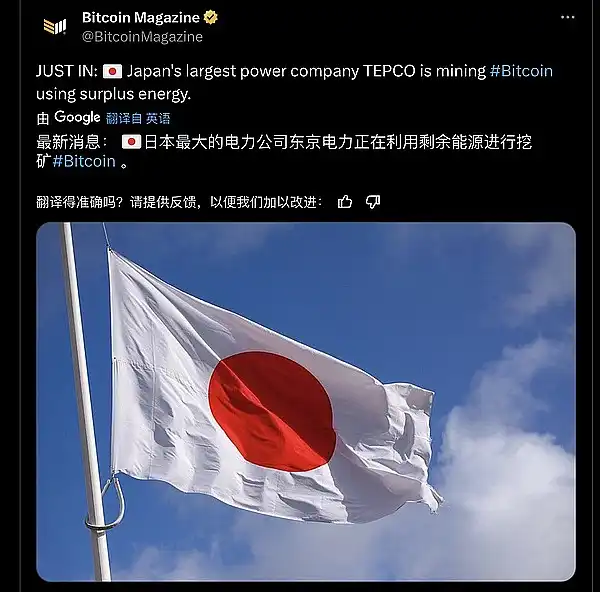Image resolution: width=600 pixels, height=592 pixels.
Task: Click the 英语 source language label
Action: click(x=158, y=118)
